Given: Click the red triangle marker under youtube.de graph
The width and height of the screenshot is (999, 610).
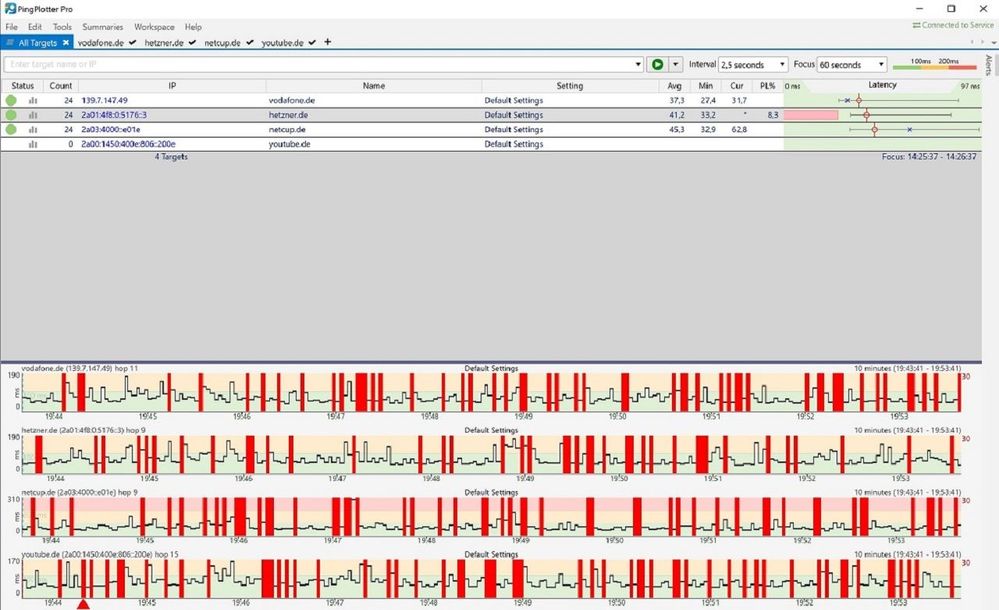Looking at the screenshot, I should tap(83, 604).
